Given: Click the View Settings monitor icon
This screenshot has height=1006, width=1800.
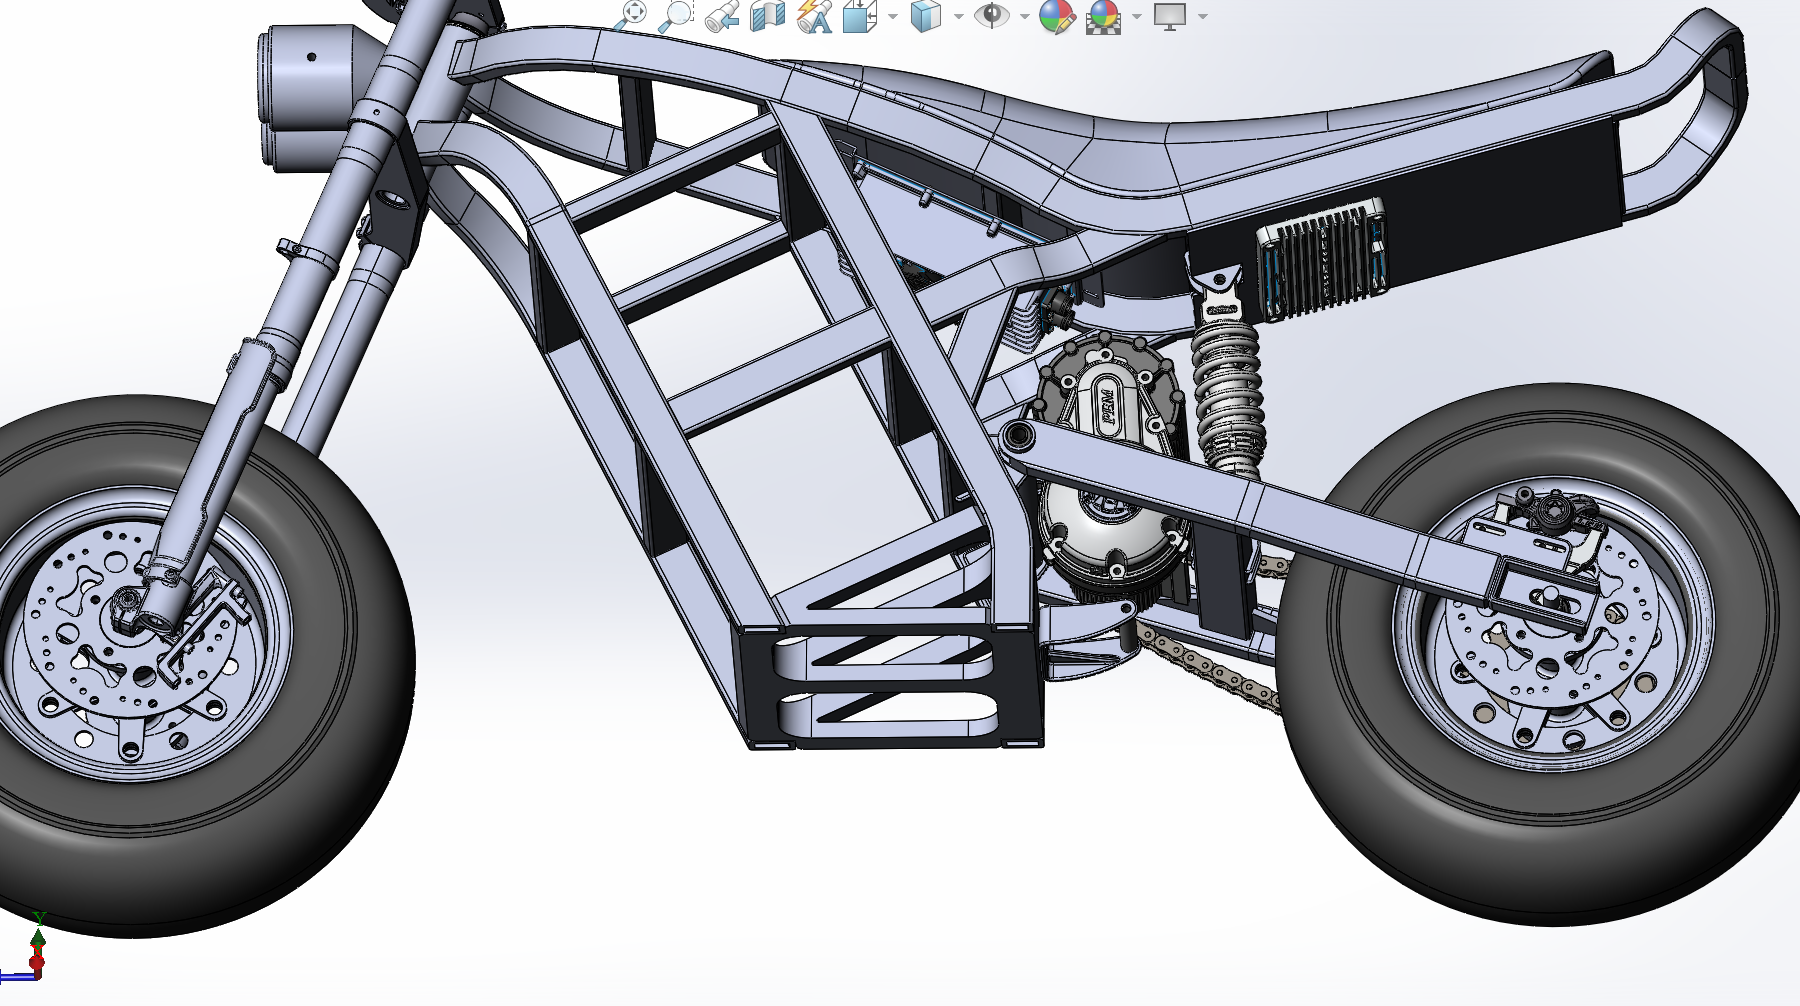Looking at the screenshot, I should (1169, 16).
